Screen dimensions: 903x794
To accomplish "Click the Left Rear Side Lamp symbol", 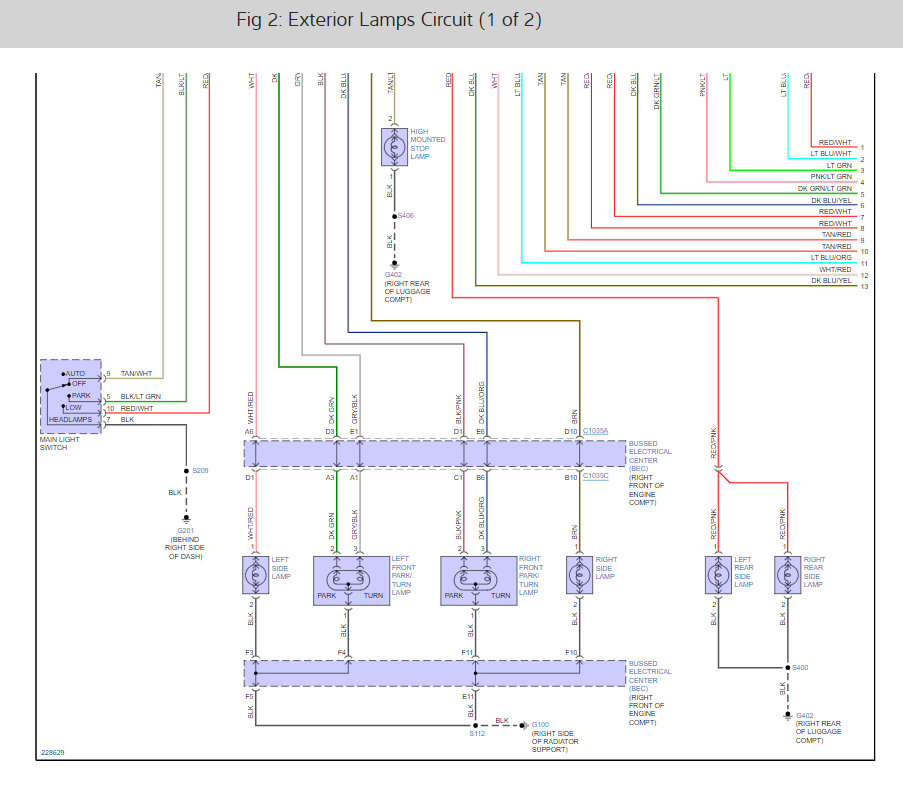I will [x=718, y=575].
